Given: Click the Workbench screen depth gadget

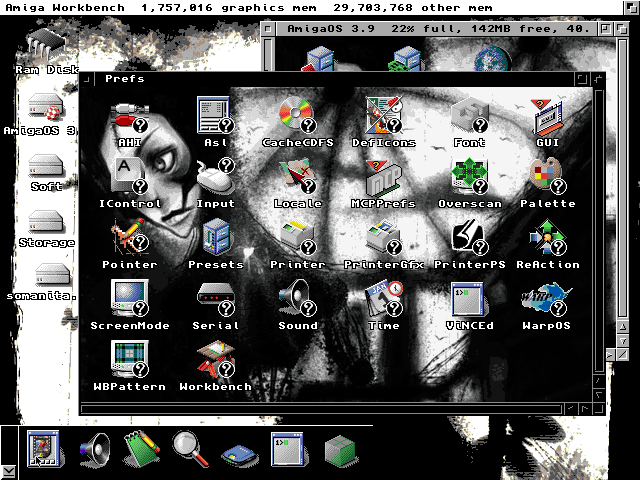Looking at the screenshot, I should click(x=631, y=7).
